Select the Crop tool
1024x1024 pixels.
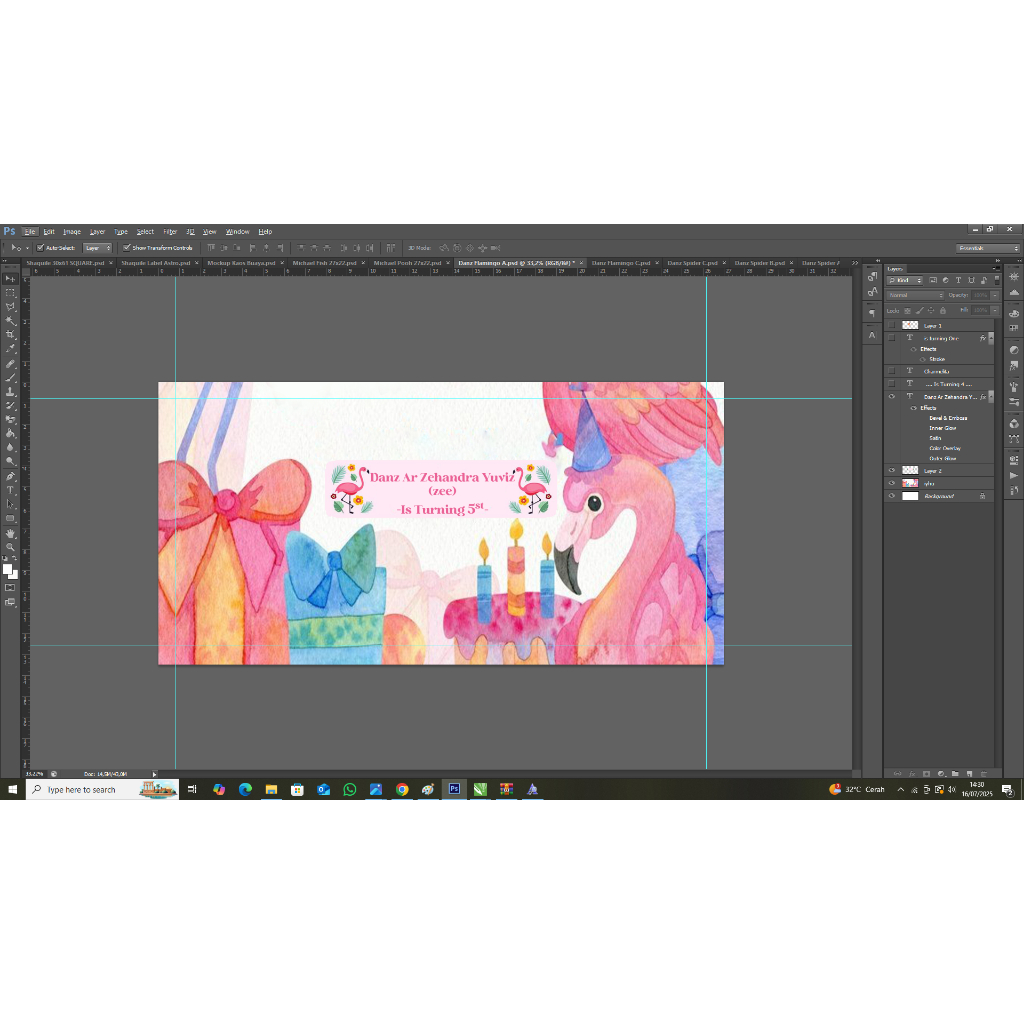click(x=10, y=335)
